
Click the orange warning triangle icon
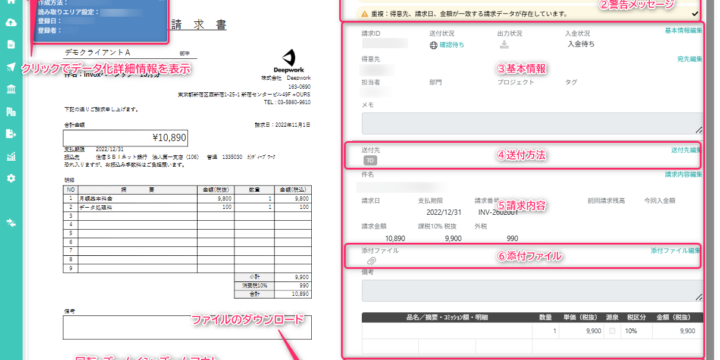(x=365, y=14)
